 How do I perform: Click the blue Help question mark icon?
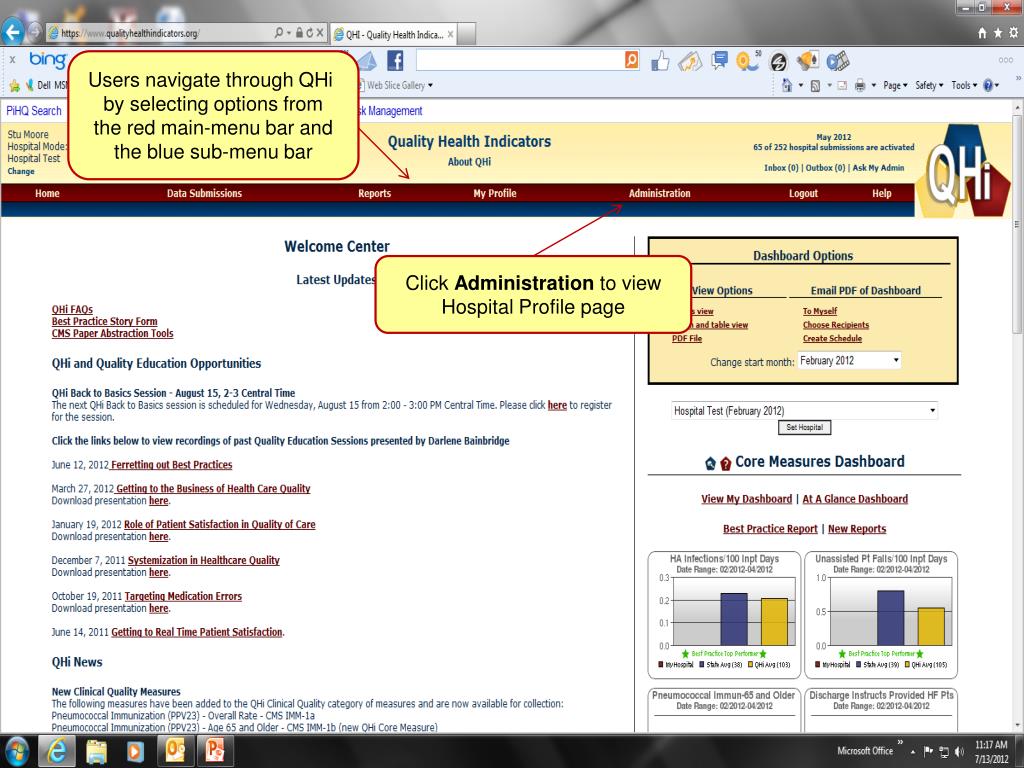[x=988, y=85]
